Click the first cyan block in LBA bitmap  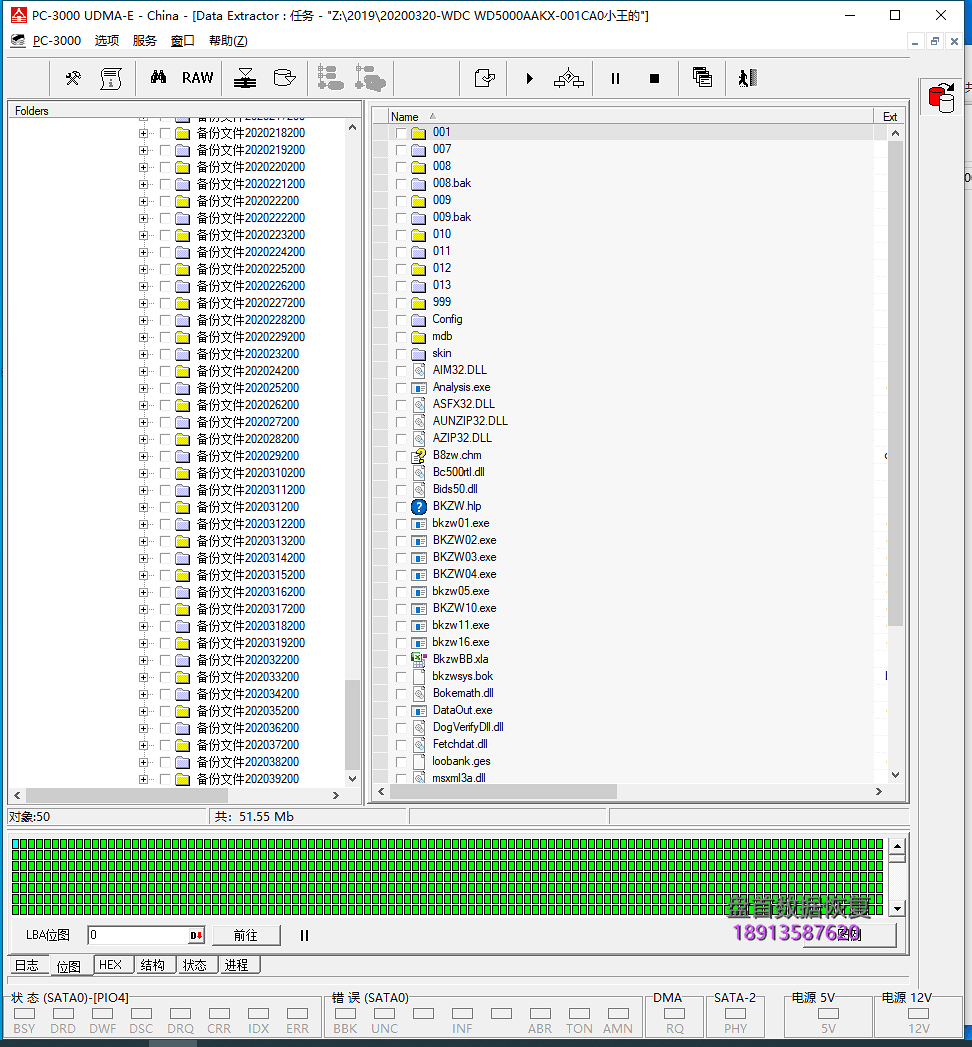click(15, 844)
